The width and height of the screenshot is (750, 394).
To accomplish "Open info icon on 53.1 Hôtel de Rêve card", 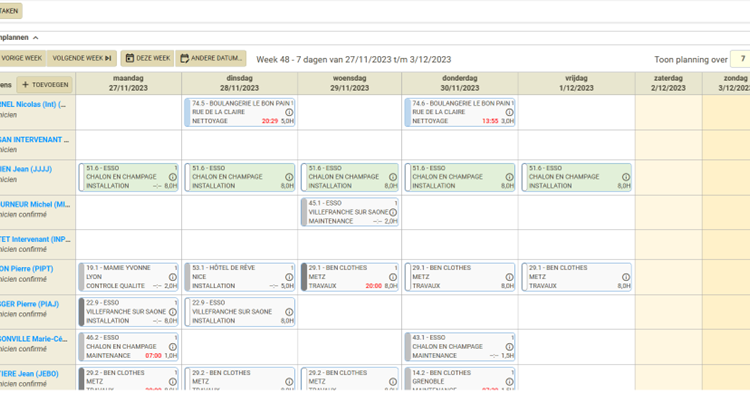I will point(289,277).
